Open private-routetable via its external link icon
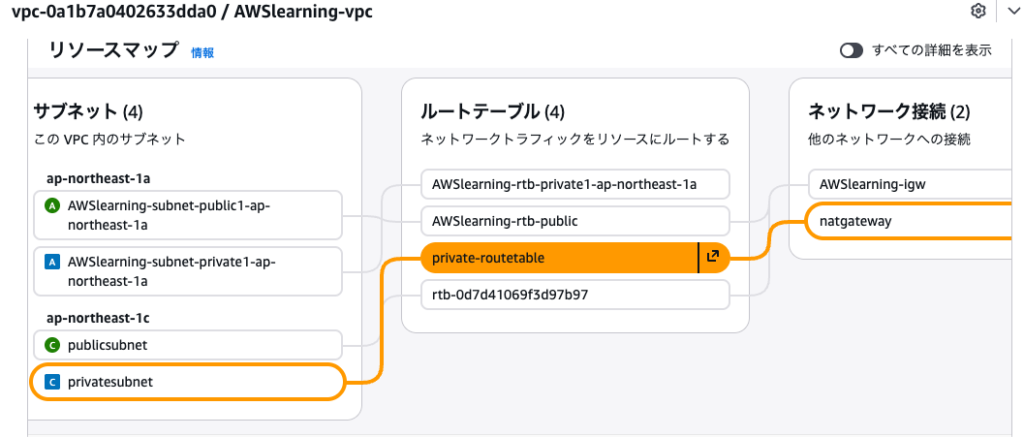The image size is (1024, 437). pyautogui.click(x=713, y=257)
